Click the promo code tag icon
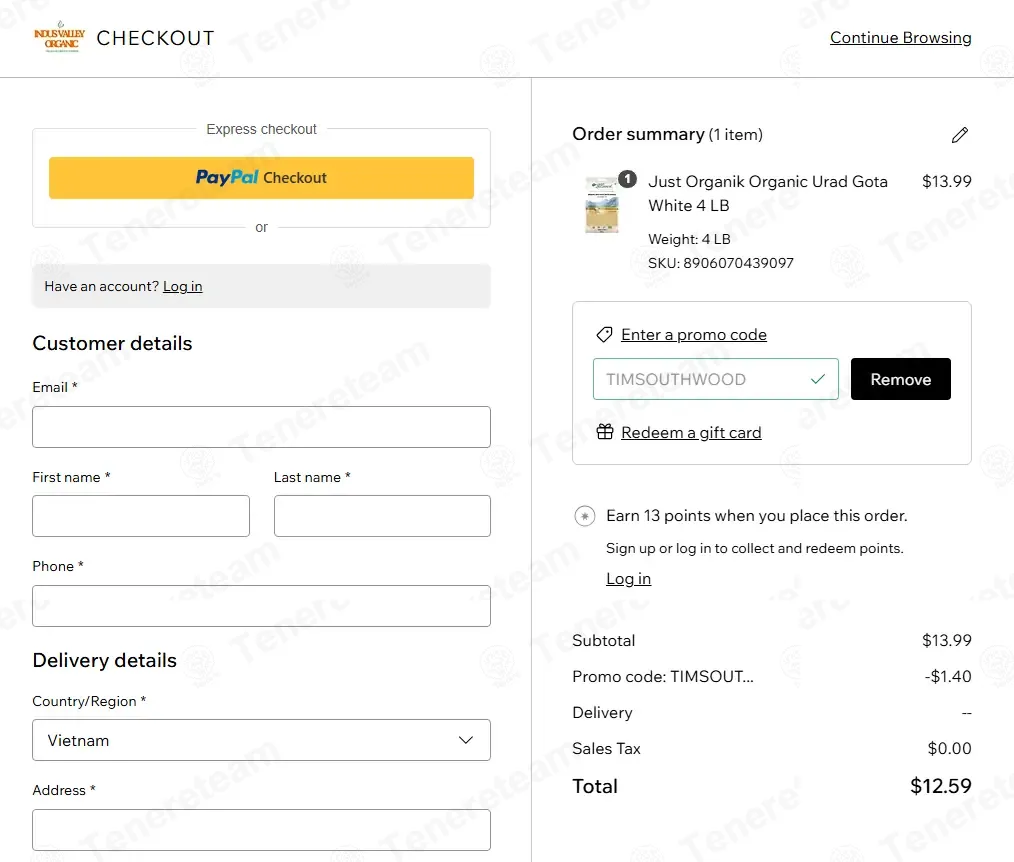Screen dimensions: 1014x862 click(604, 334)
